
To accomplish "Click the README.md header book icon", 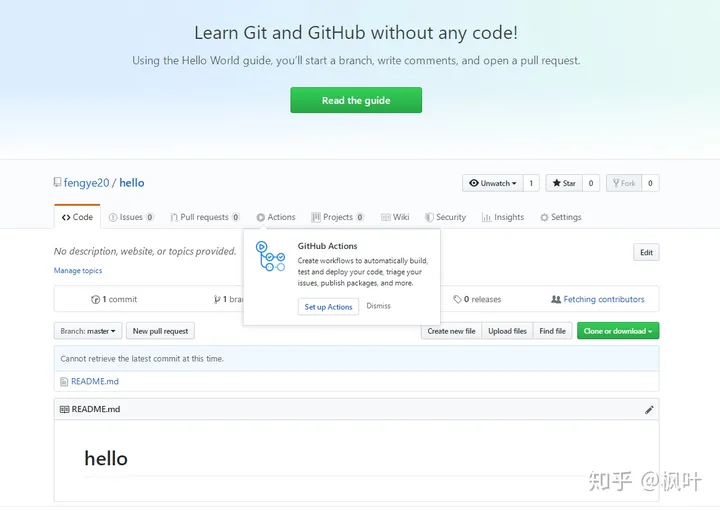I will coord(65,410).
